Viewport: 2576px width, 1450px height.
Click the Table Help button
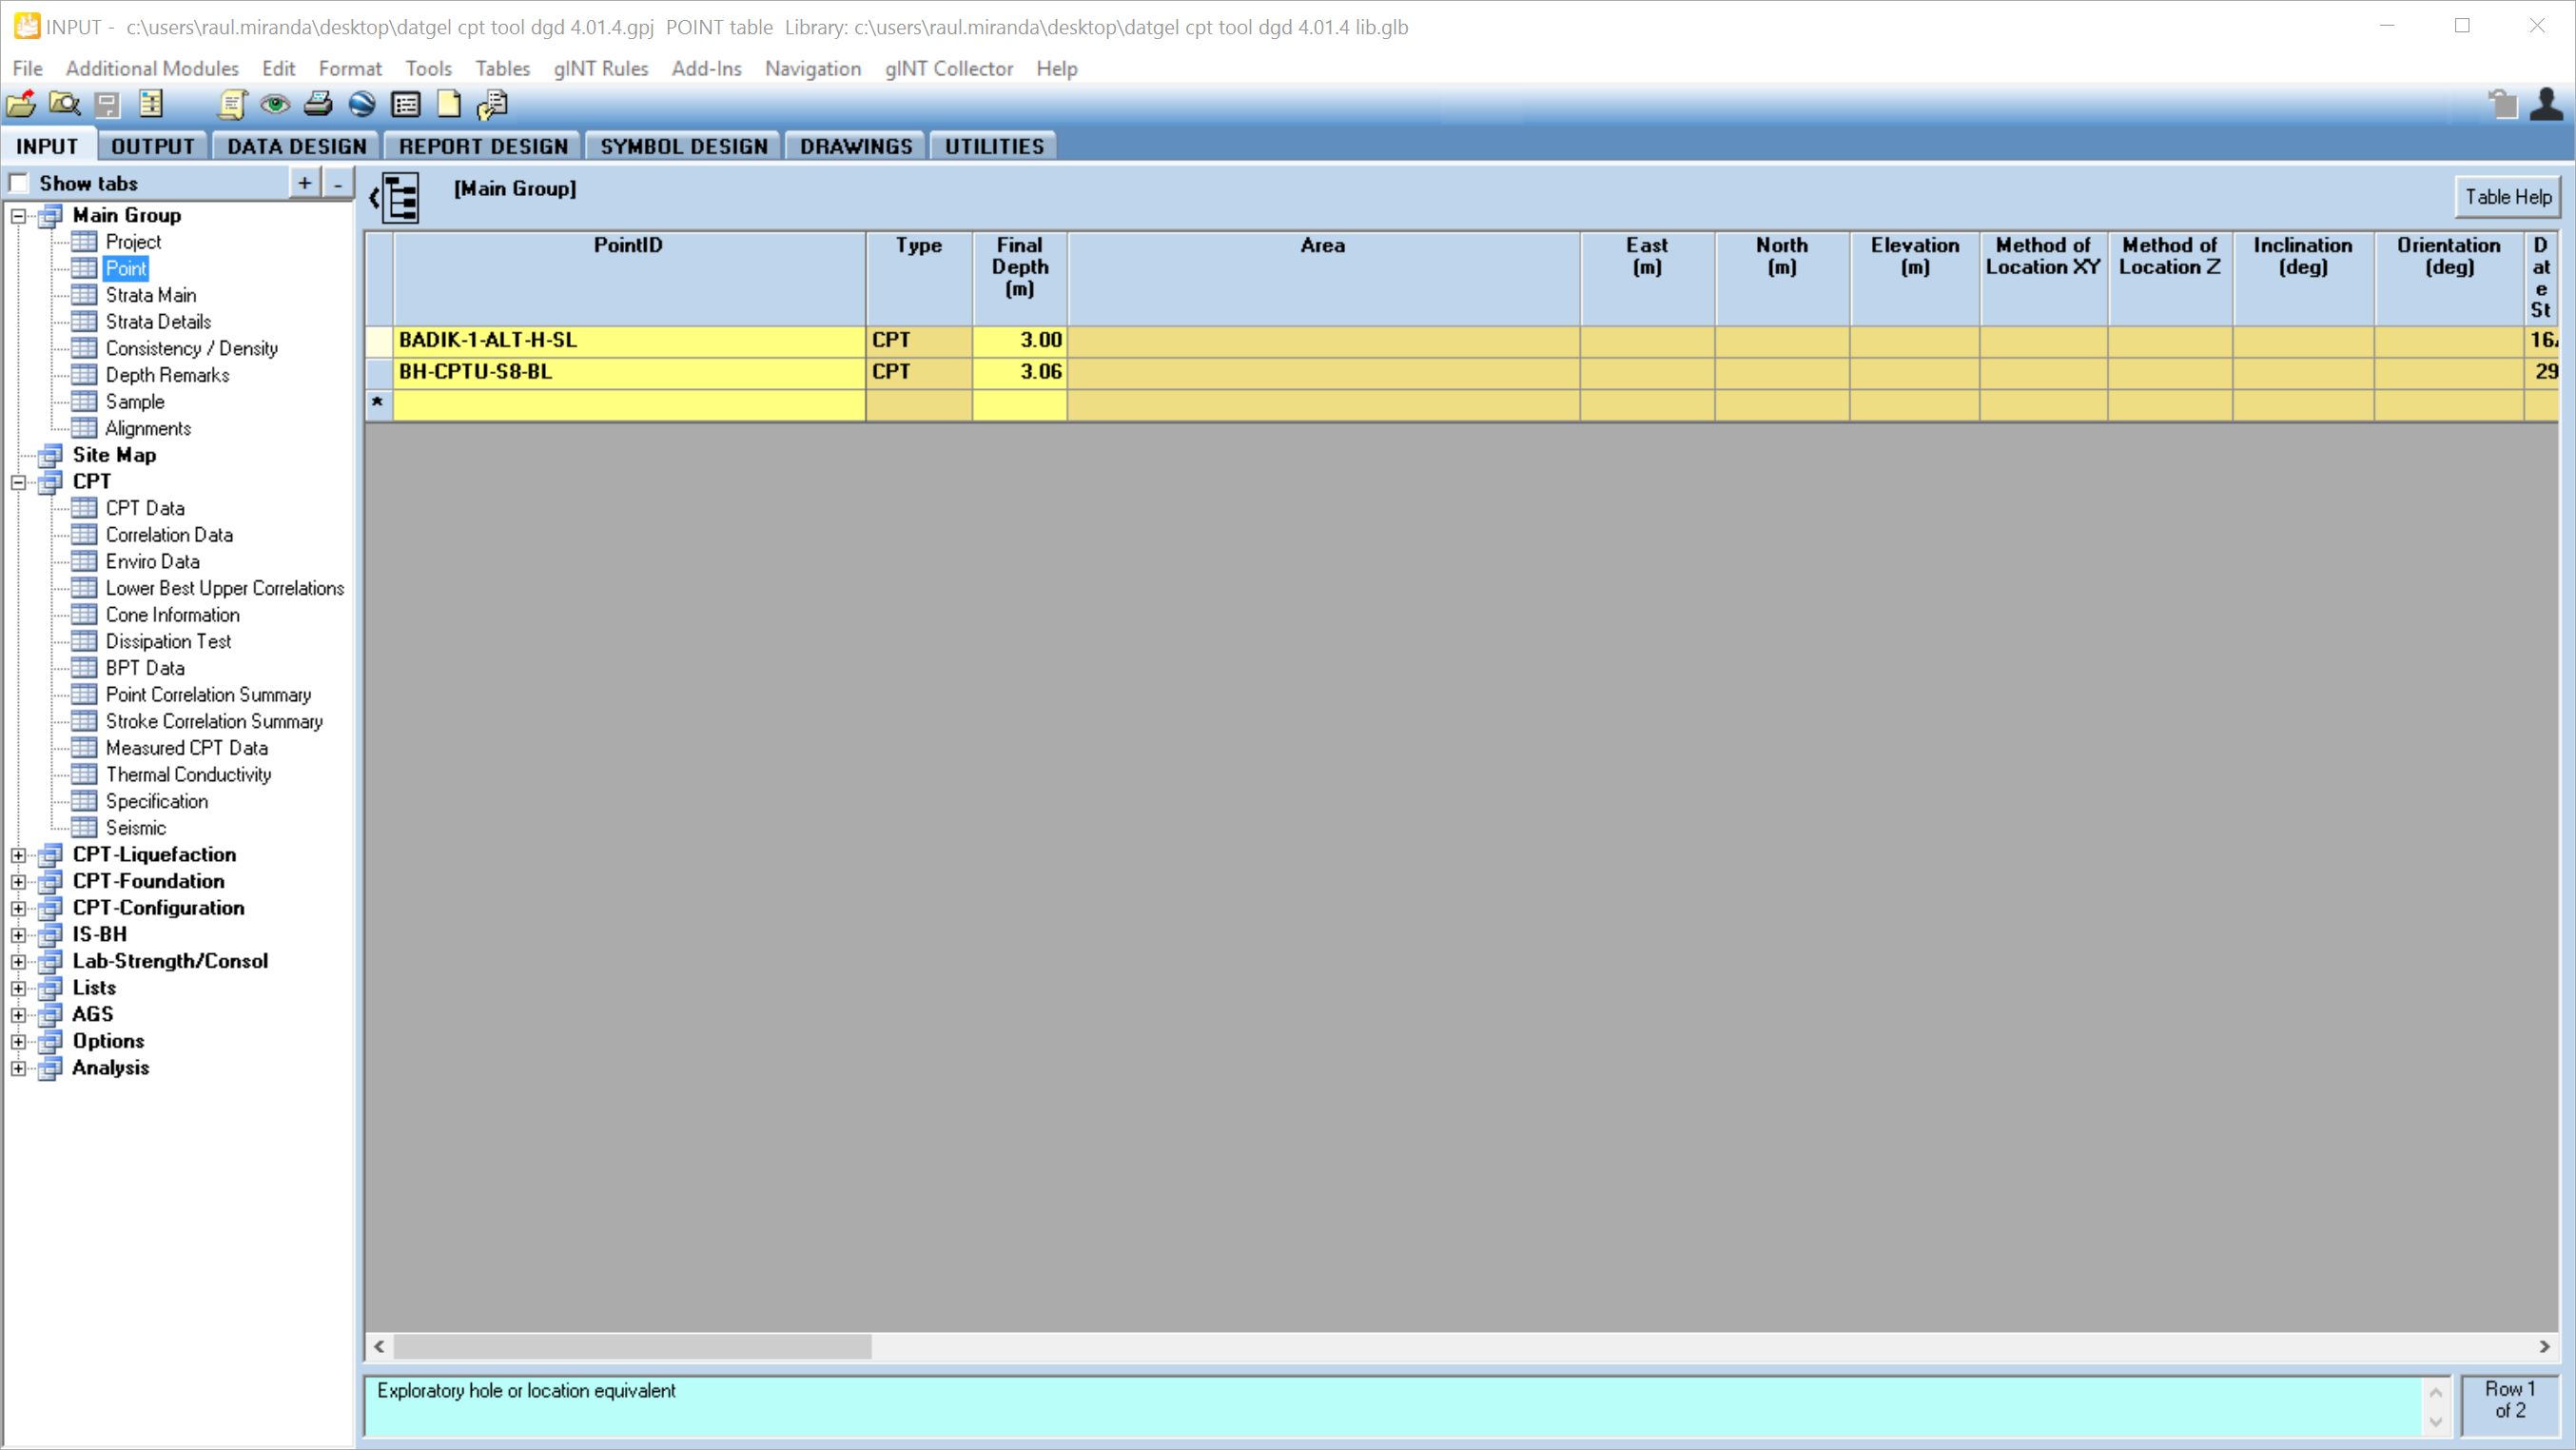click(x=2507, y=197)
